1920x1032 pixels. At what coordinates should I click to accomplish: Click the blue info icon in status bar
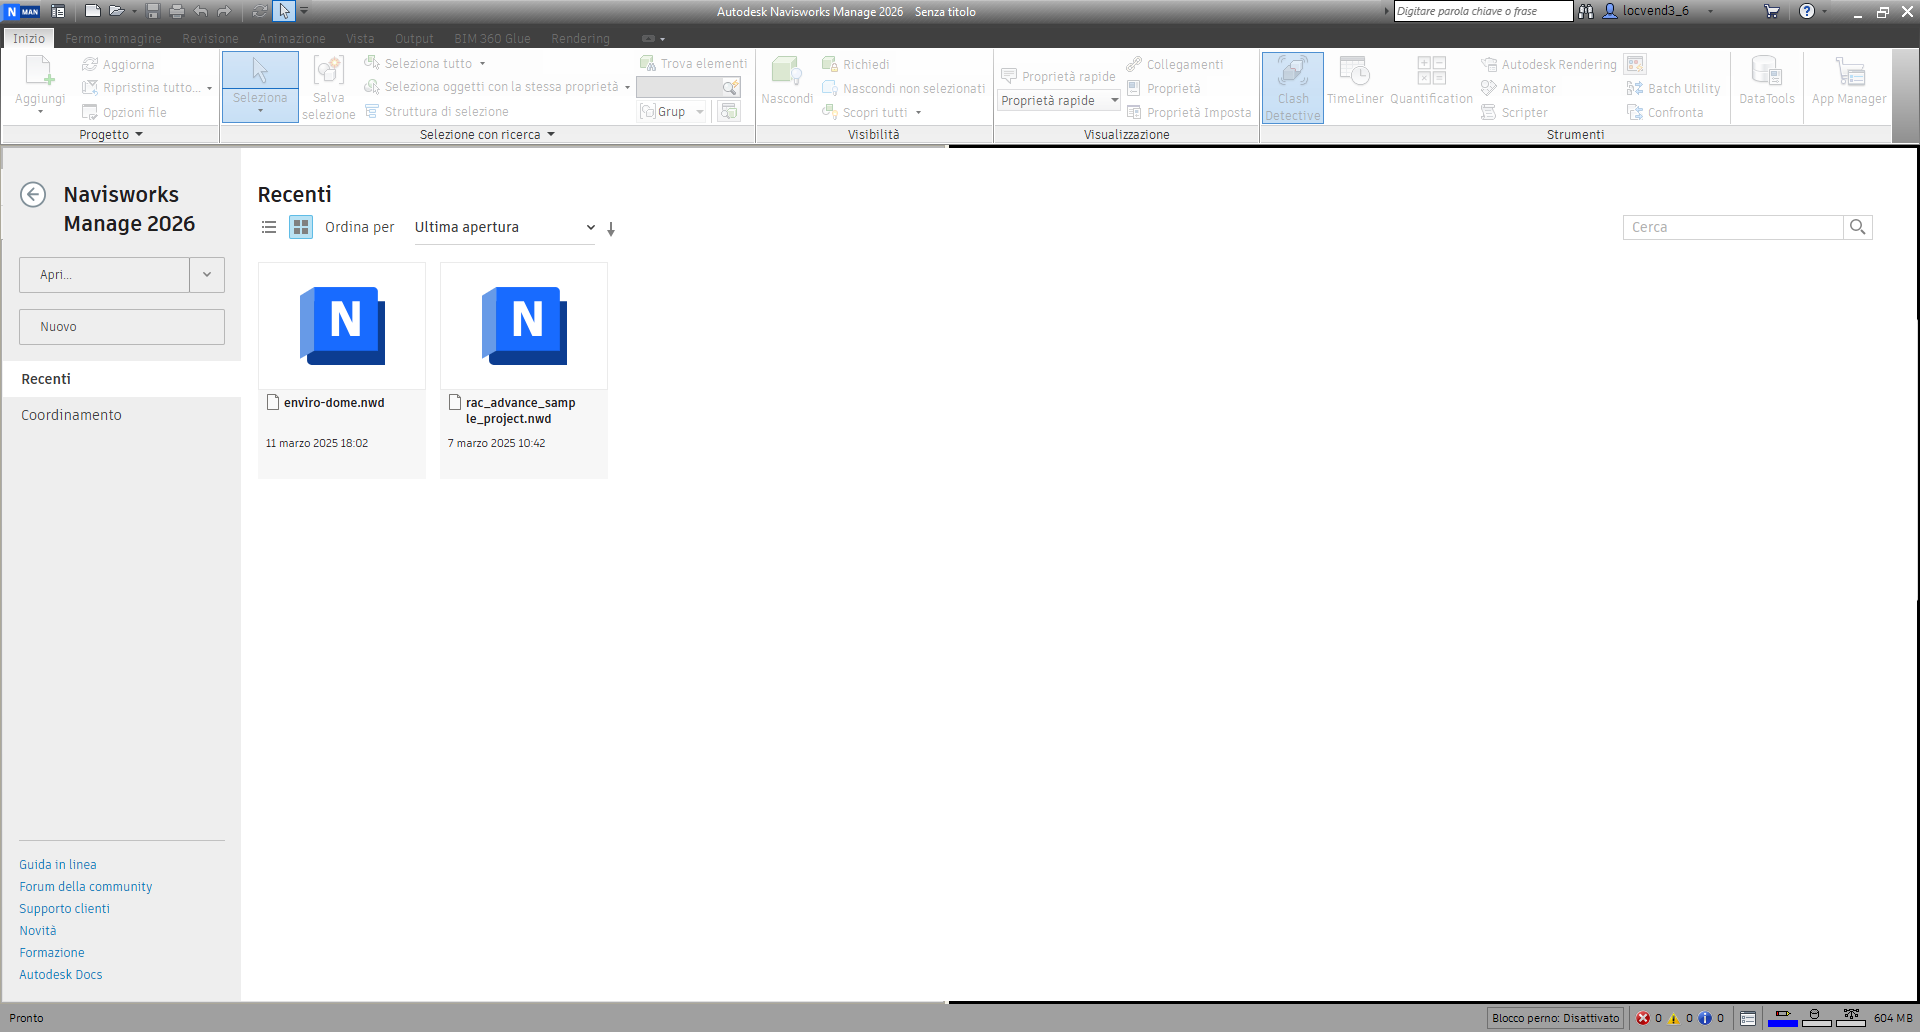click(x=1705, y=1018)
